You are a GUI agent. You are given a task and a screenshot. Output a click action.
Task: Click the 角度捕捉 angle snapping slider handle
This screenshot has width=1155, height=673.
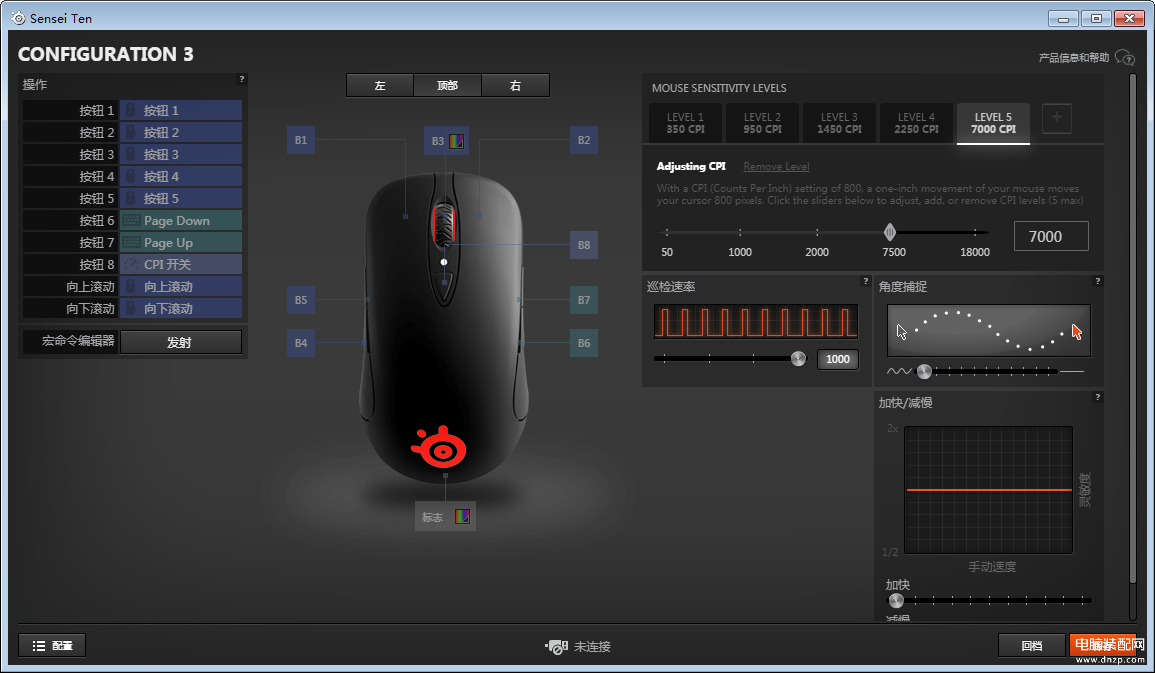click(x=924, y=372)
